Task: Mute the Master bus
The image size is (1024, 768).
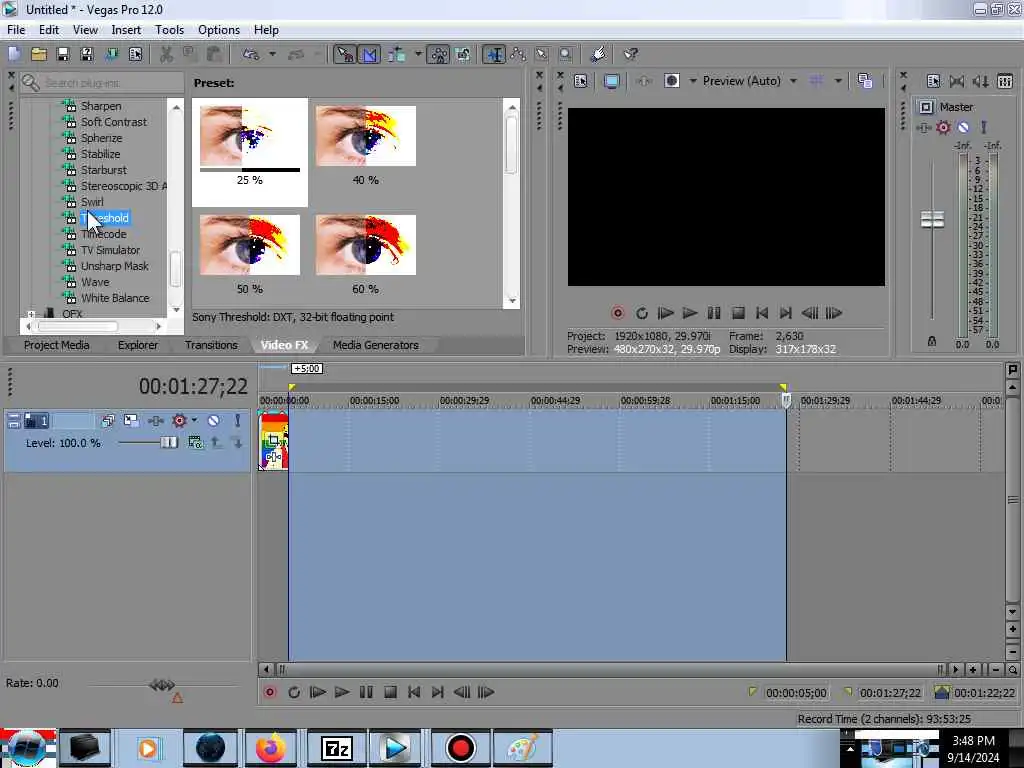Action: point(963,127)
